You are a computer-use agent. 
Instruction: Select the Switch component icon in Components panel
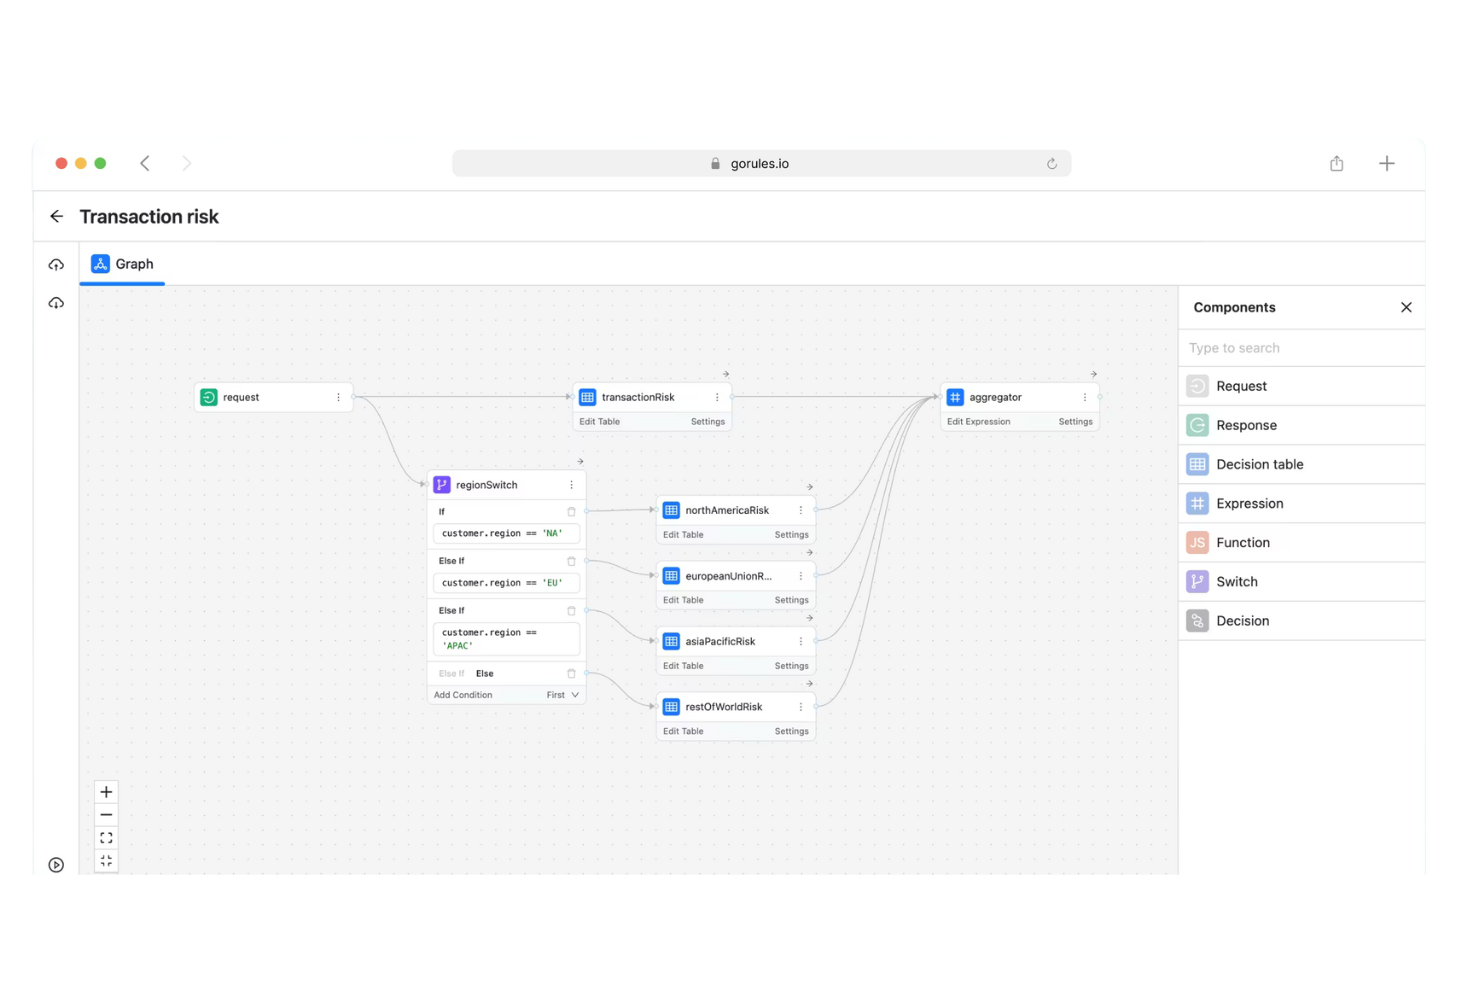1197,581
